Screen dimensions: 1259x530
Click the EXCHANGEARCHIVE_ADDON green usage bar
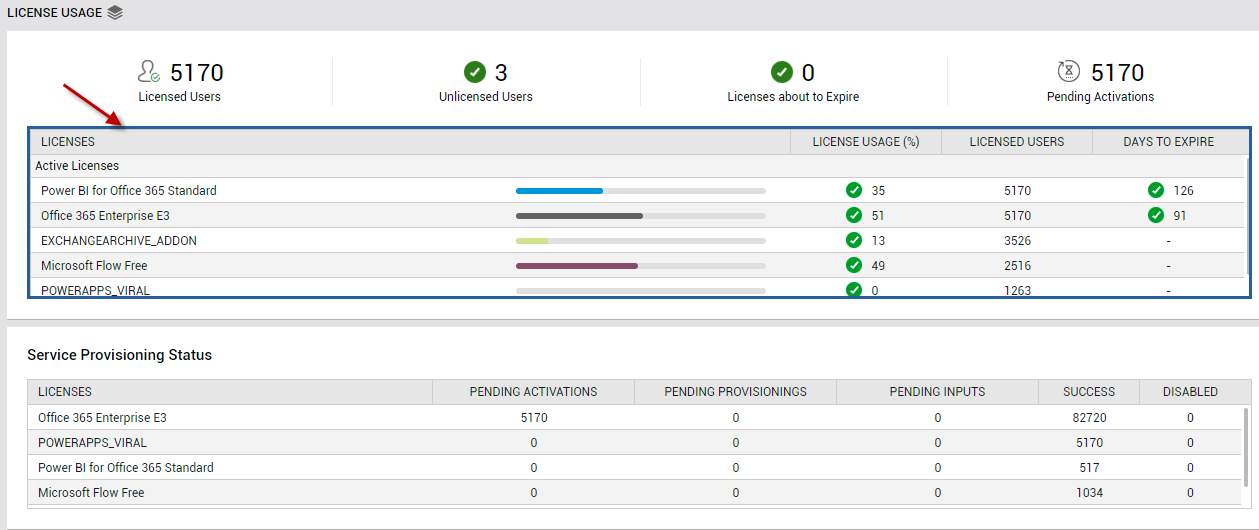(532, 240)
